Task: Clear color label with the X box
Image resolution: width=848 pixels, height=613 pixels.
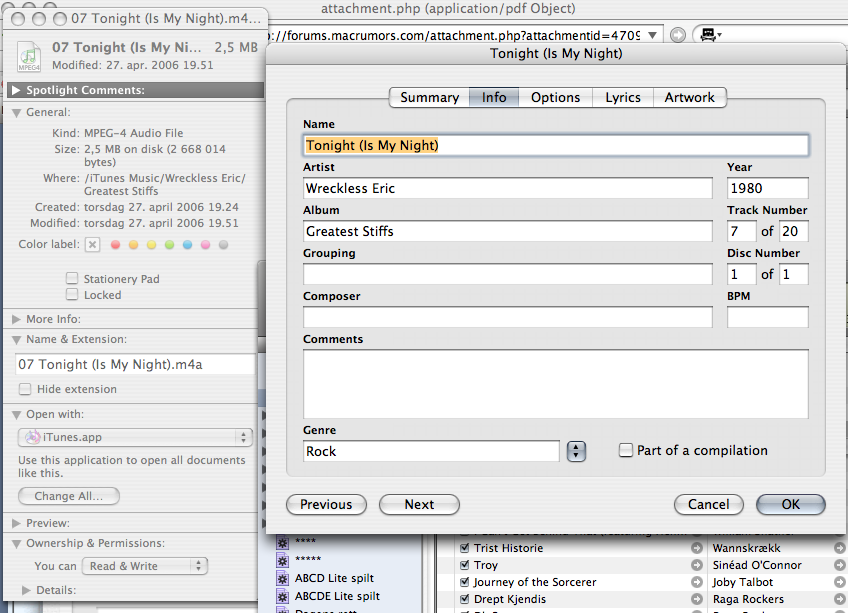Action: pyautogui.click(x=92, y=245)
